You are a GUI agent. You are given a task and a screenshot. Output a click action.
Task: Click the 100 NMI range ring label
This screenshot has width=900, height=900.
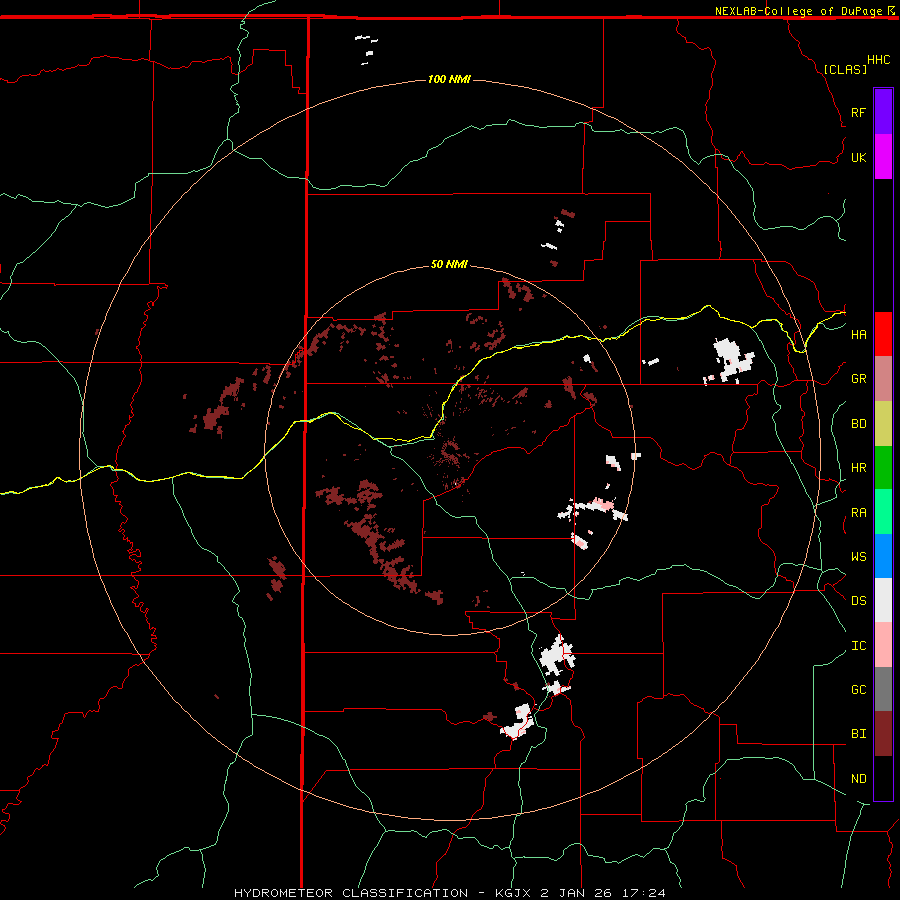[x=449, y=79]
